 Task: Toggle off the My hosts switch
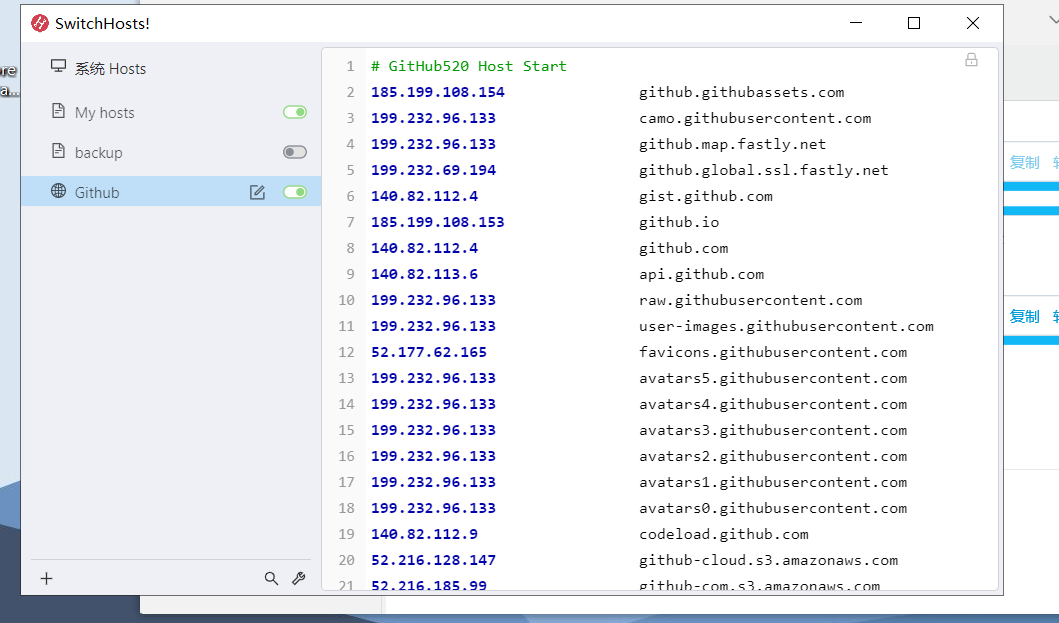[x=295, y=112]
